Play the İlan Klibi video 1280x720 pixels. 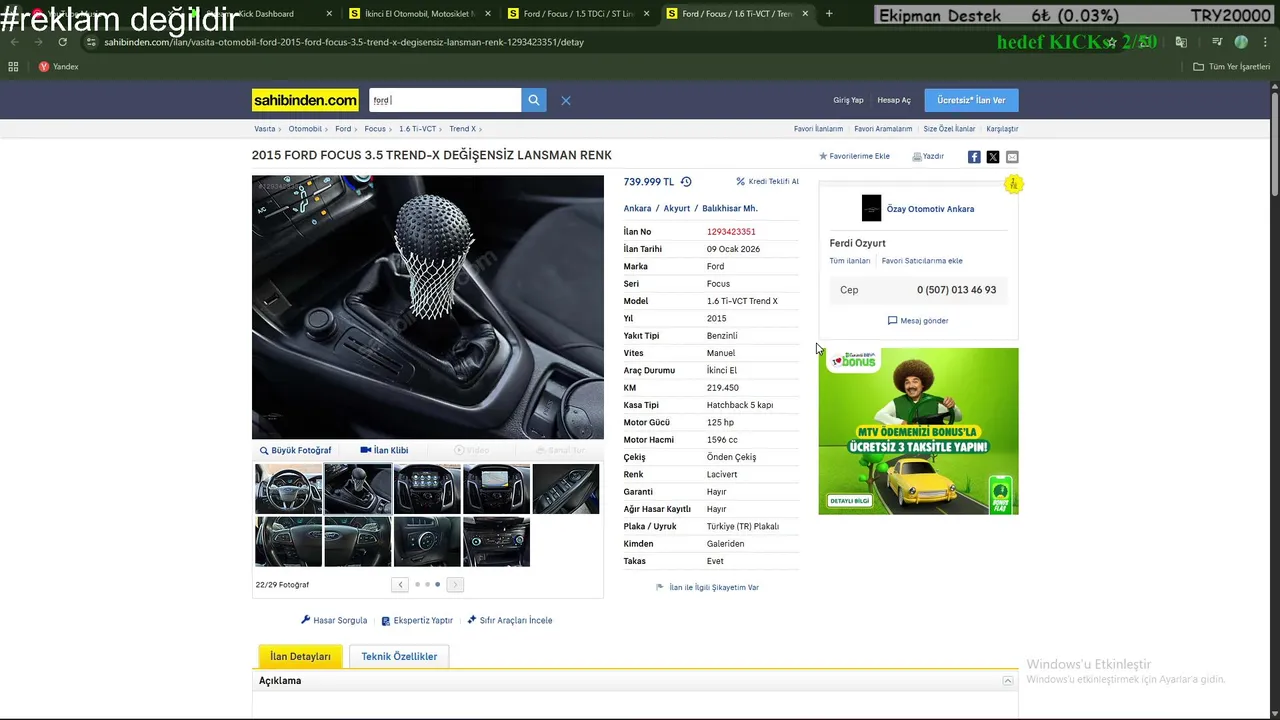pyautogui.click(x=384, y=450)
